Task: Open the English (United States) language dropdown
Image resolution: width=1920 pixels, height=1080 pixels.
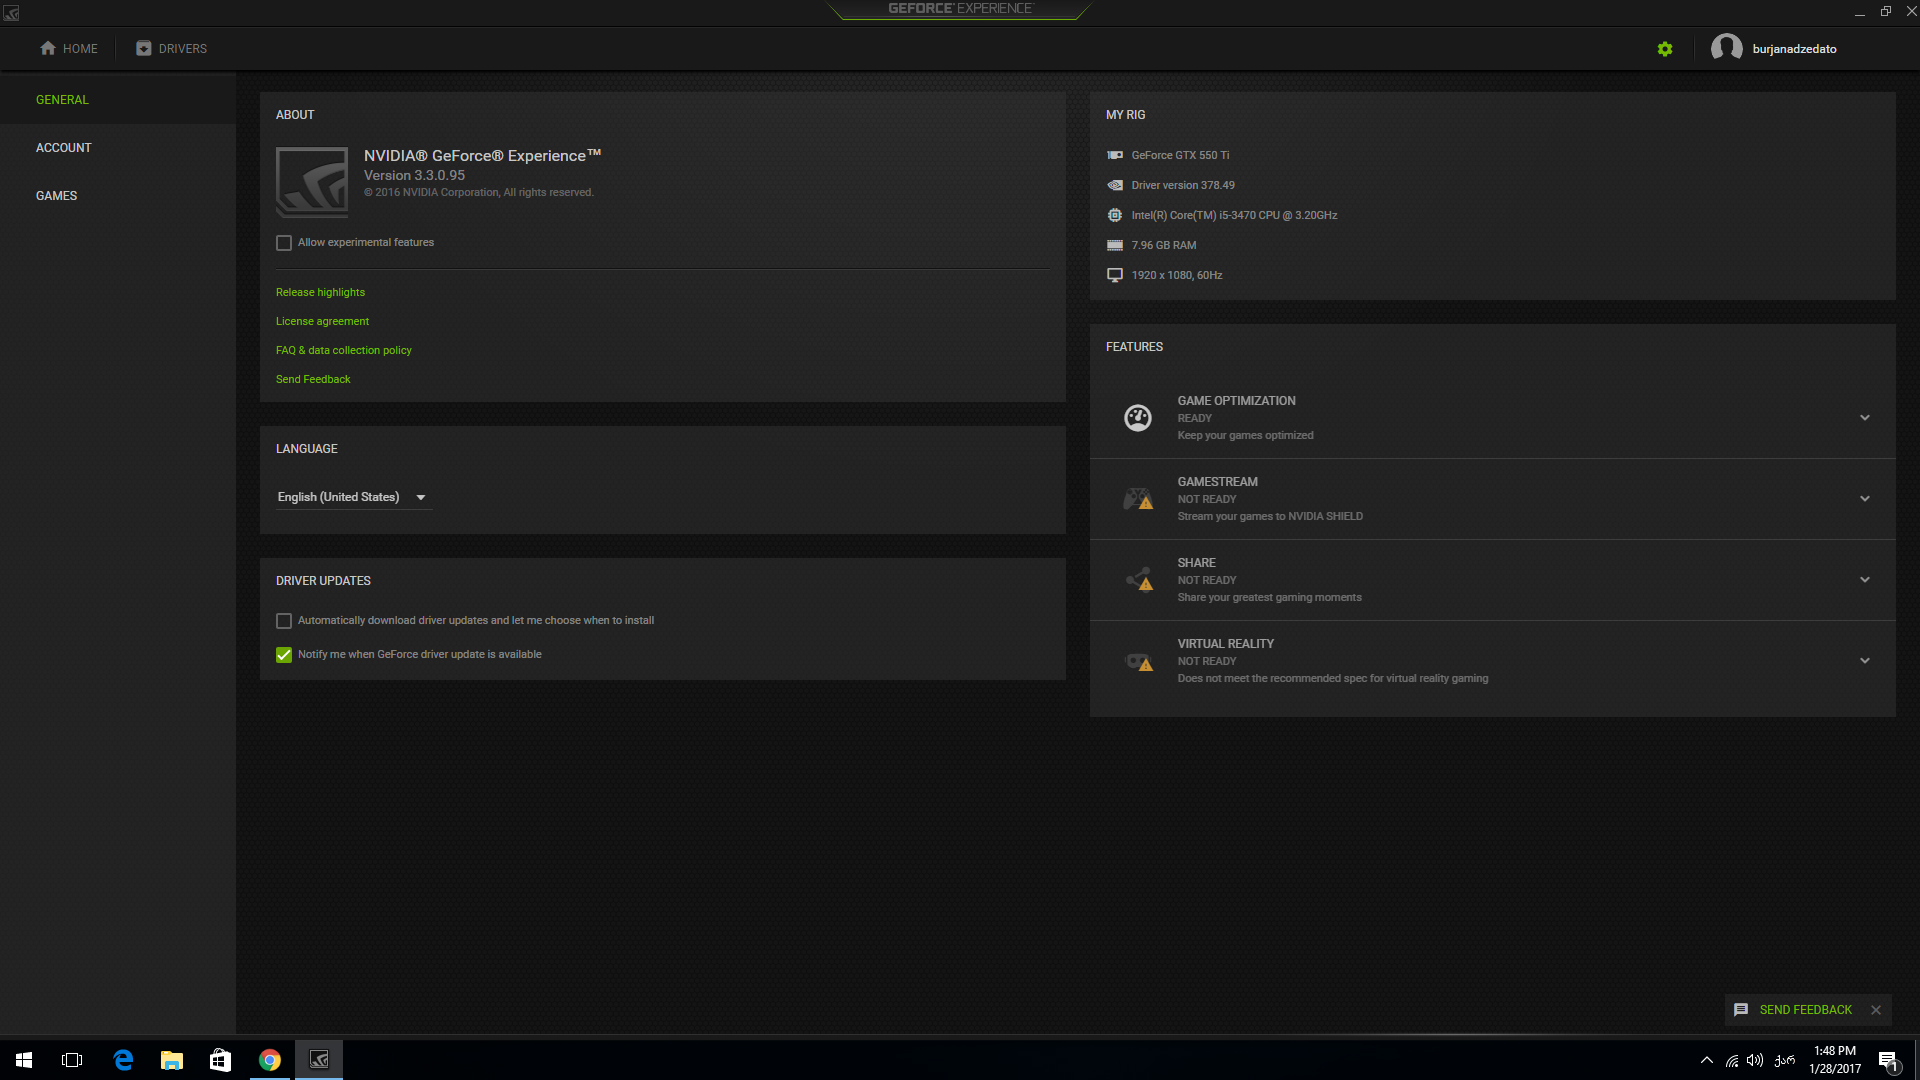Action: pos(352,497)
